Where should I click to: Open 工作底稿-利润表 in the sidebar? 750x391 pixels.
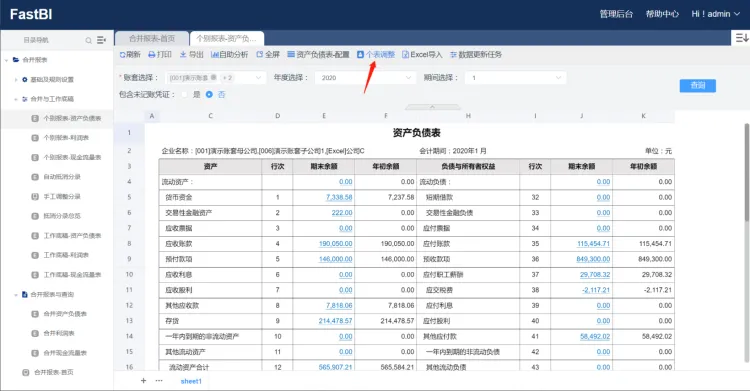tap(66, 255)
